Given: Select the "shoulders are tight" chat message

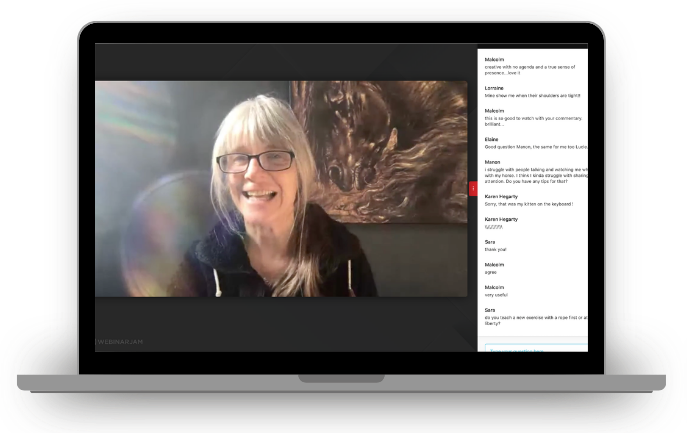Looking at the screenshot, I should [528, 95].
